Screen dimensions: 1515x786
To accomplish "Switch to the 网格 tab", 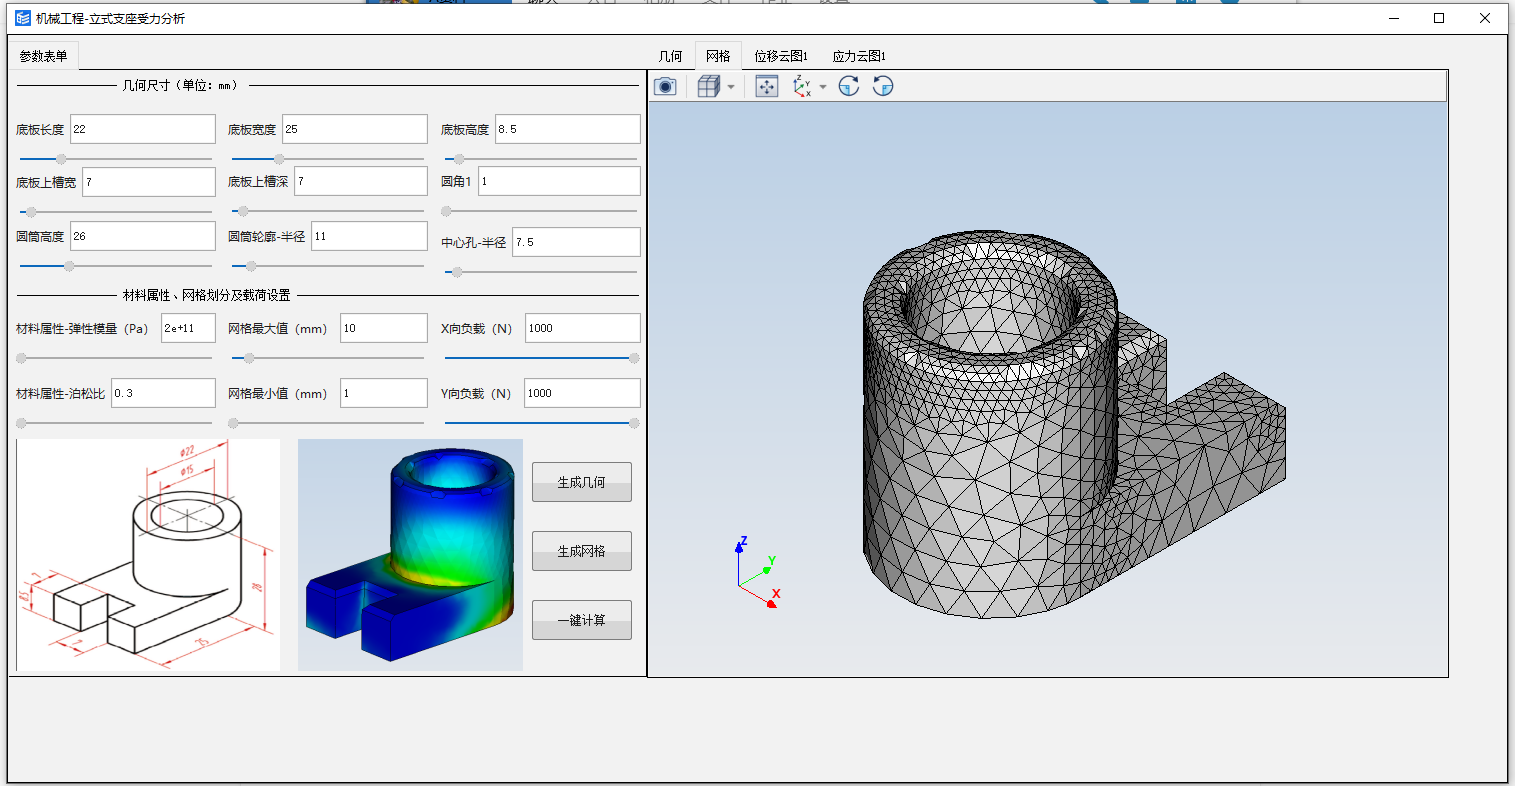I will pyautogui.click(x=718, y=56).
